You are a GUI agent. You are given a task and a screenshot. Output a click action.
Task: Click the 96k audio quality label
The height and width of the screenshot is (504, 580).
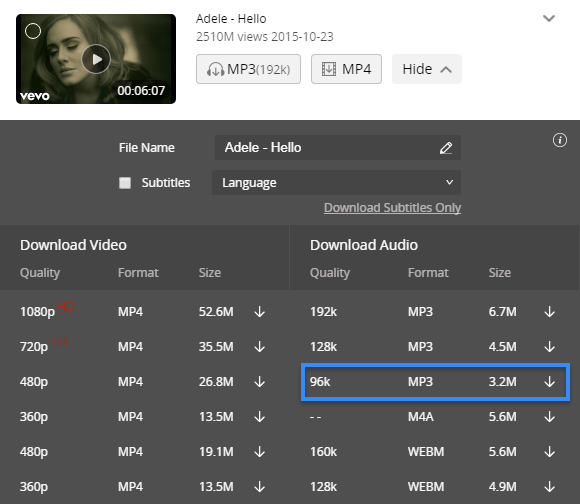[x=320, y=382]
